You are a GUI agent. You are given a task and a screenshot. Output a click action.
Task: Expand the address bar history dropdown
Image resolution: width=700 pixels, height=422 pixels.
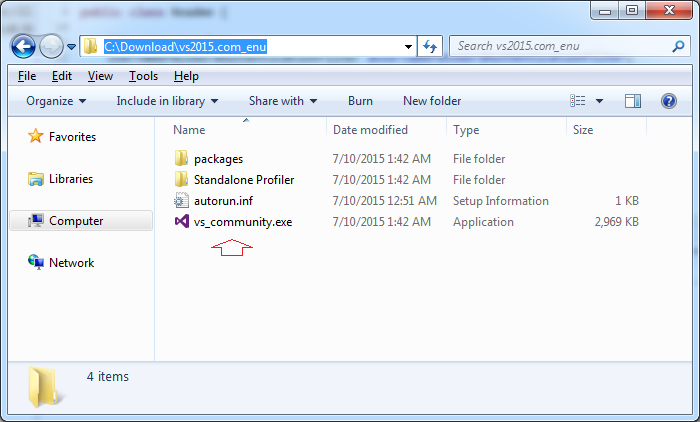click(408, 46)
